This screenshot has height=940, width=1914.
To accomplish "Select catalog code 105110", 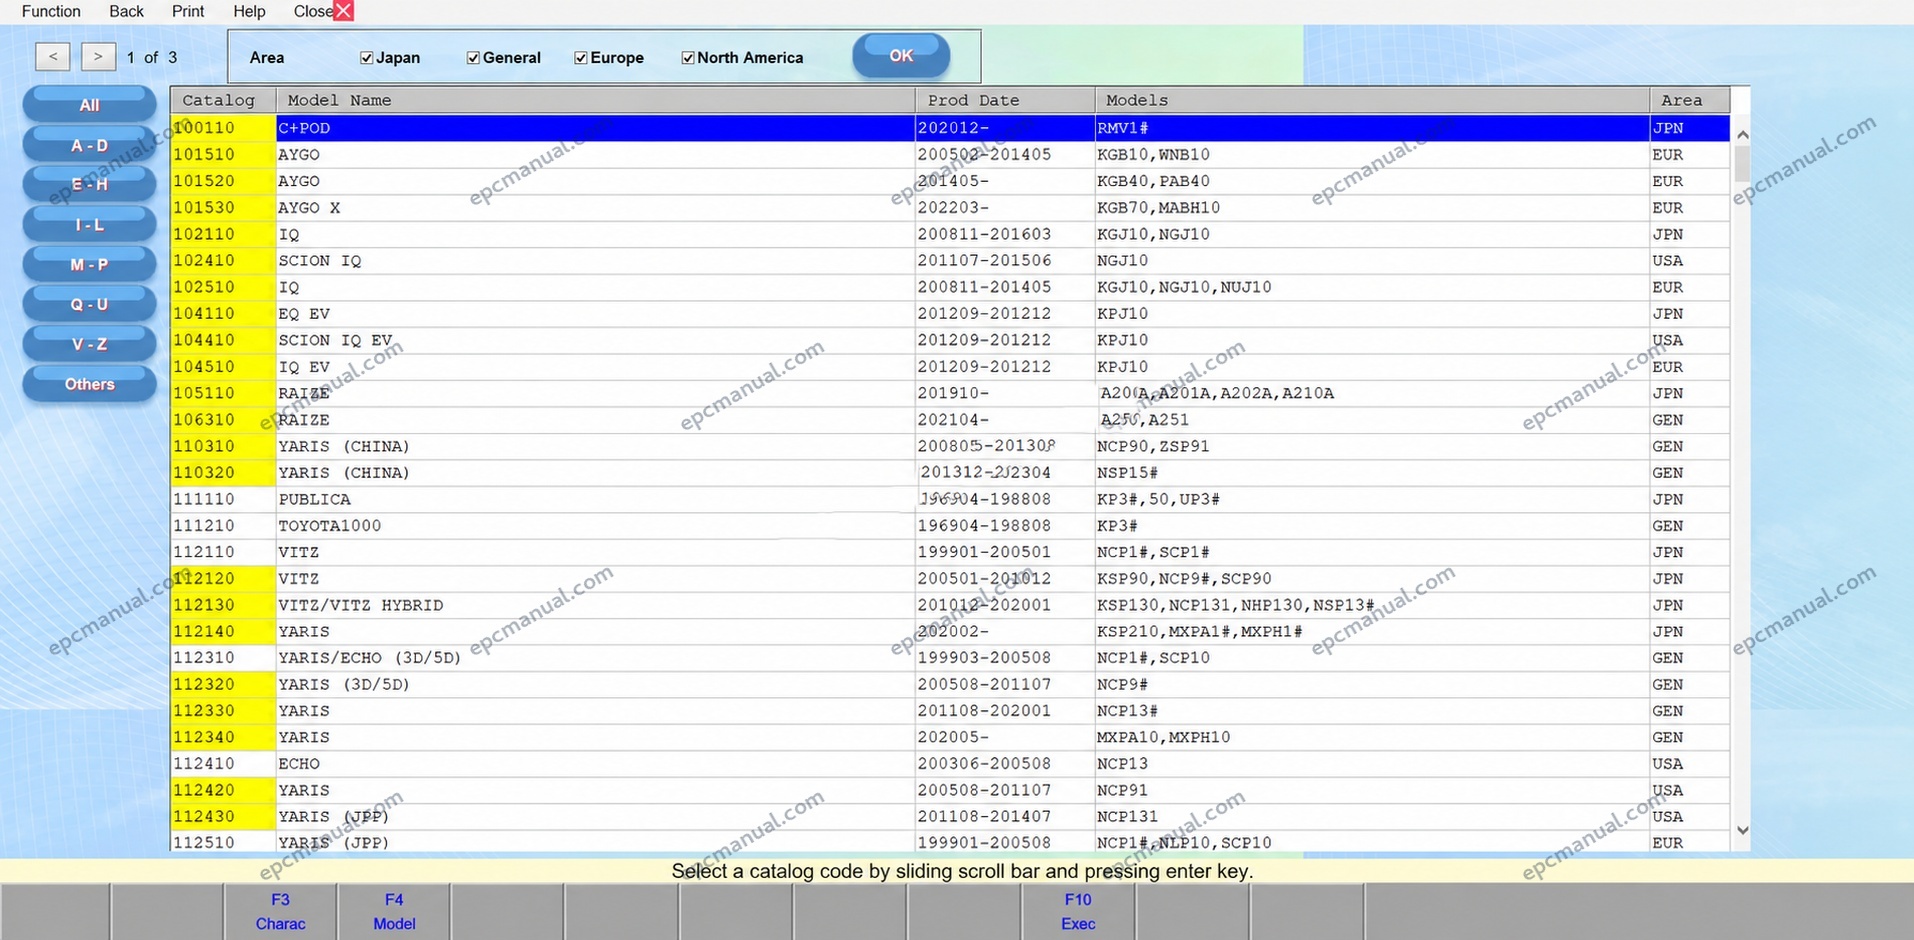I will coord(204,393).
